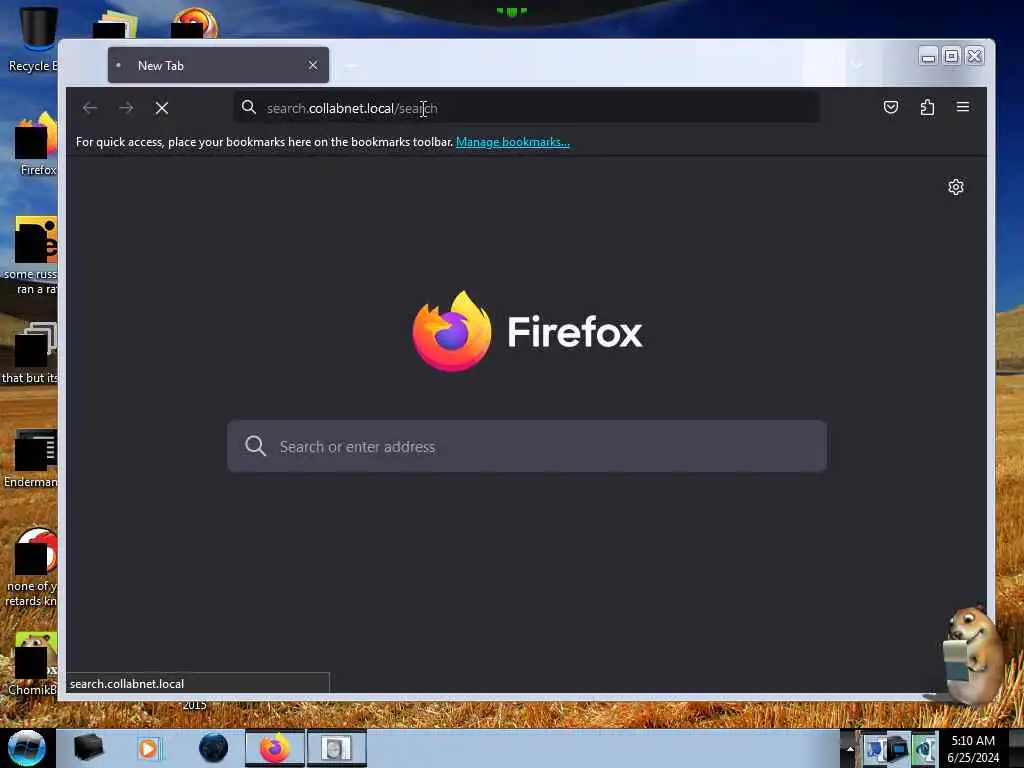Launch media player icon on taskbar
The width and height of the screenshot is (1024, 768).
click(148, 748)
